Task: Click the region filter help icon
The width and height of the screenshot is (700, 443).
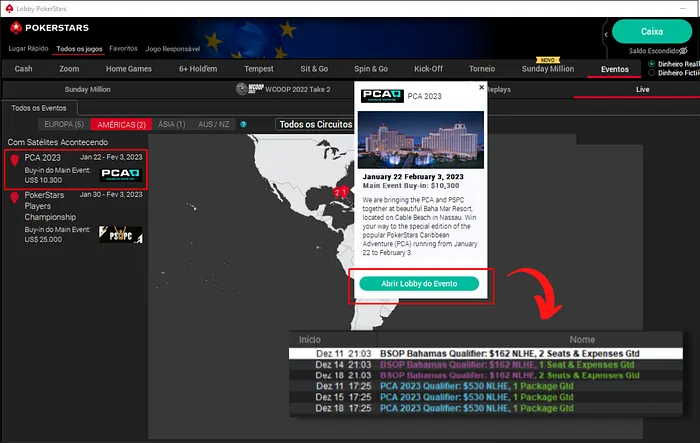Action: coord(243,124)
